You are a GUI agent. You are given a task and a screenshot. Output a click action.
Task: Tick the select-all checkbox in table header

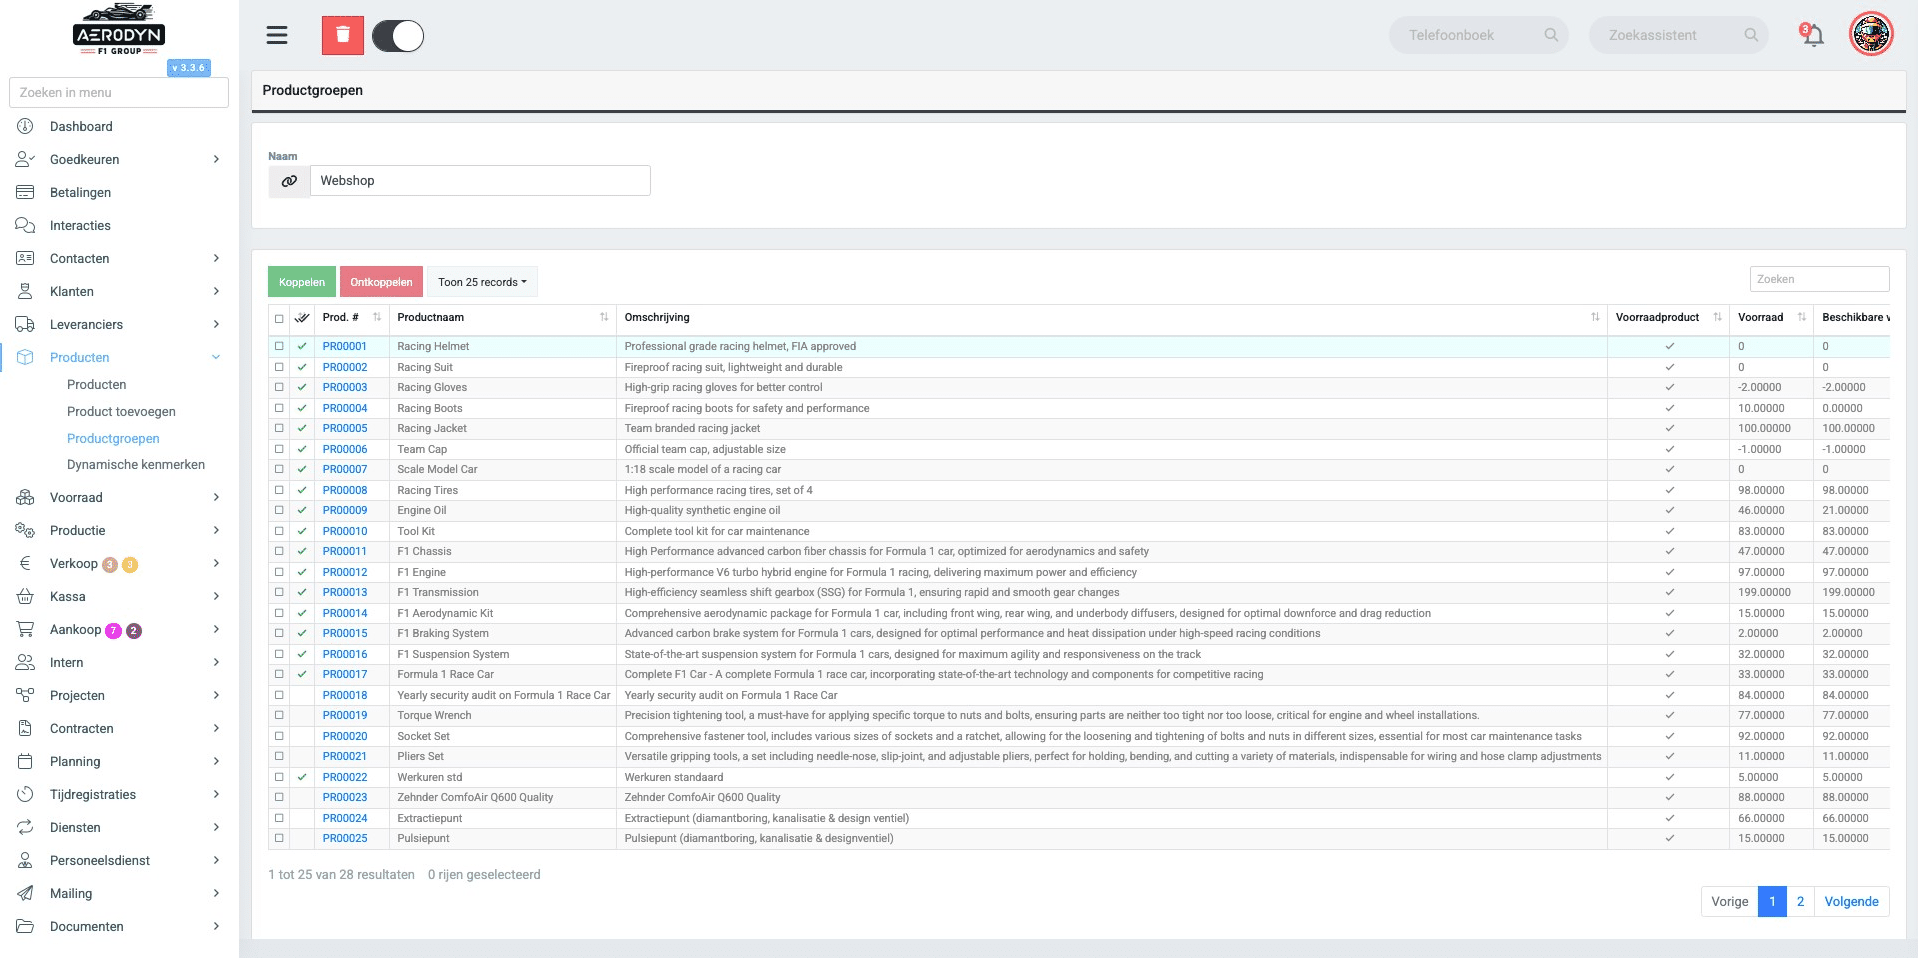tap(279, 318)
